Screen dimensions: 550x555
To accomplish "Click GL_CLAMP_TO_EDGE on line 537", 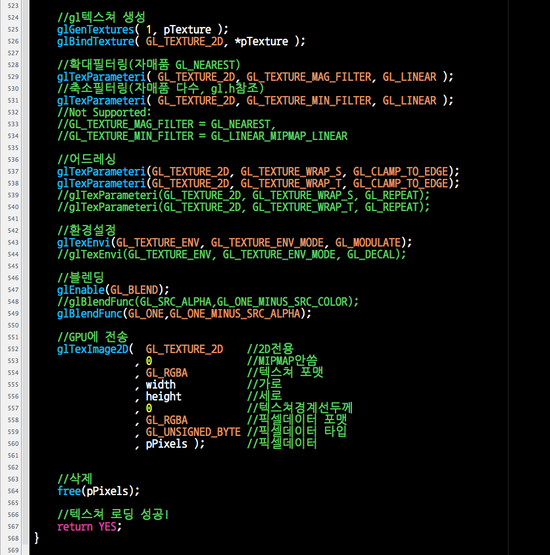I will tap(401, 172).
